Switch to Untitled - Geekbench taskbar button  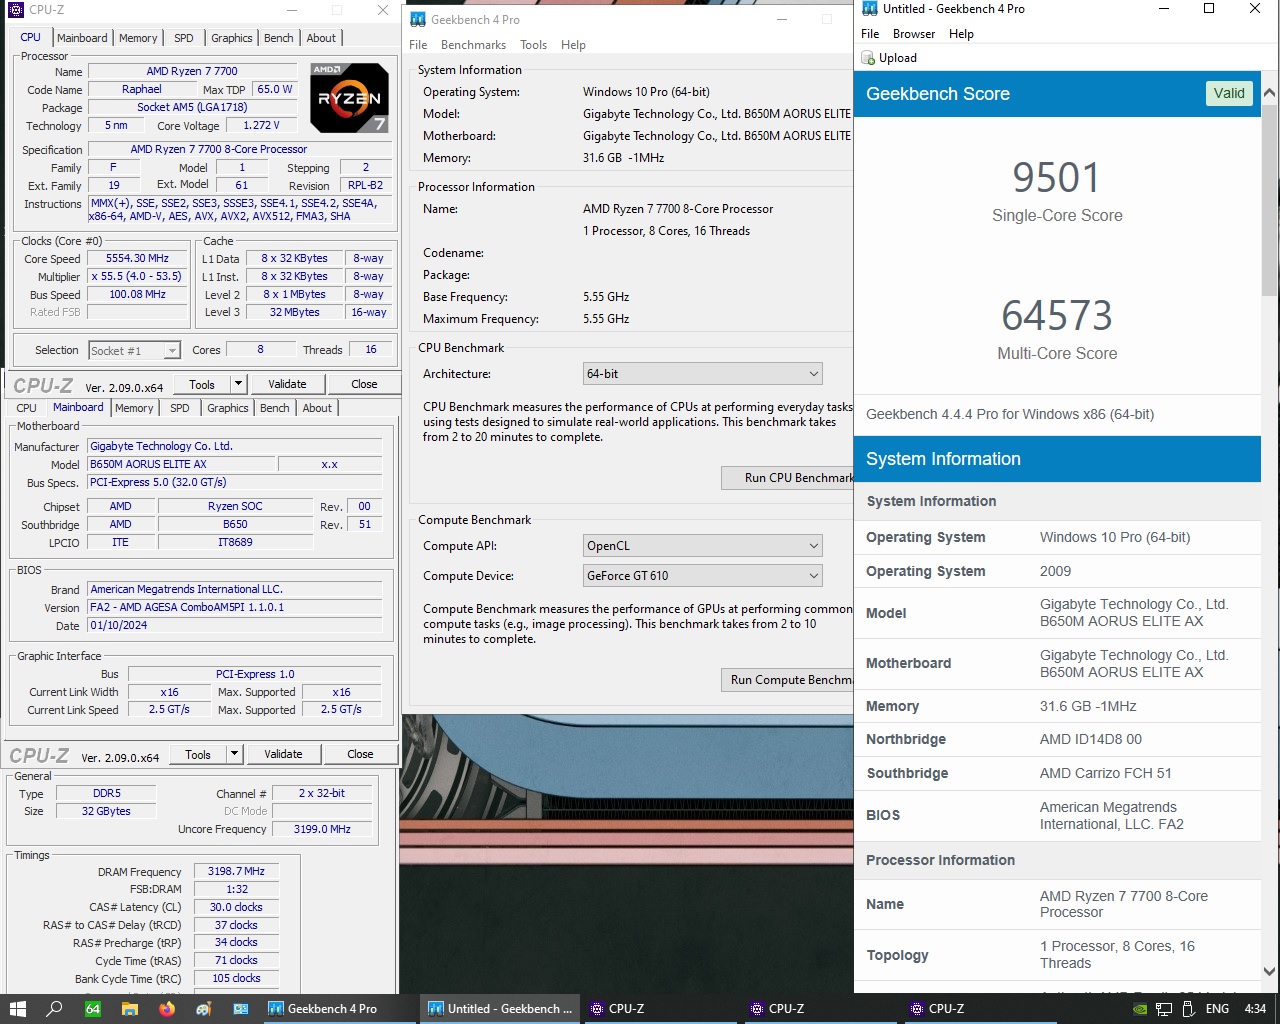pyautogui.click(x=498, y=1009)
